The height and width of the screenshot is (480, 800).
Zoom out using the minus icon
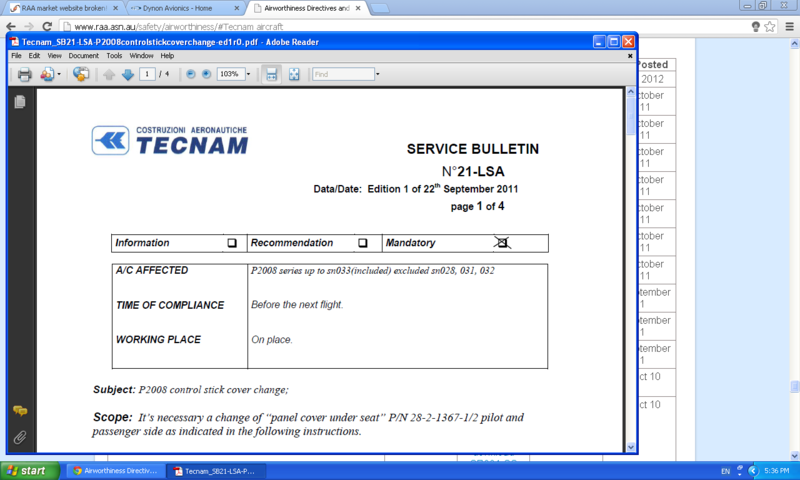pyautogui.click(x=190, y=74)
